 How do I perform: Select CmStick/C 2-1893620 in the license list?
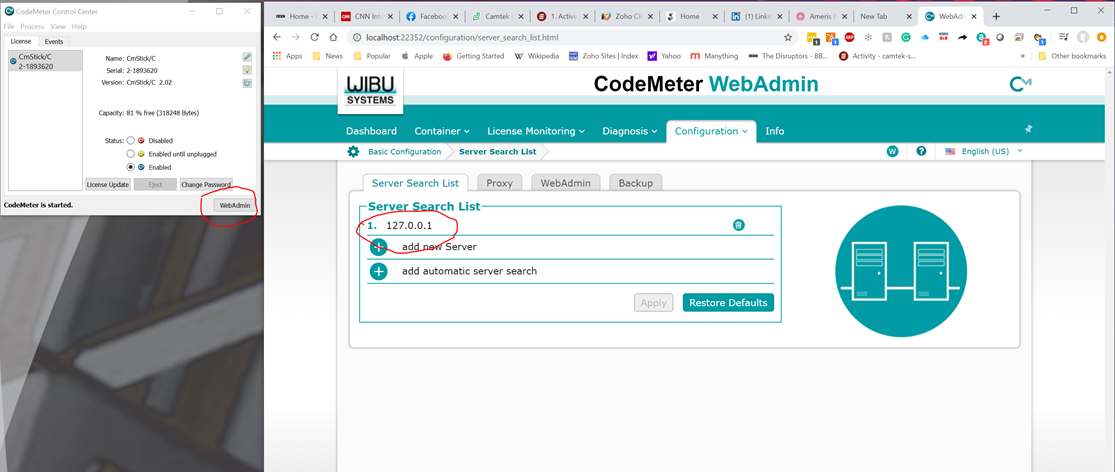tap(46, 60)
